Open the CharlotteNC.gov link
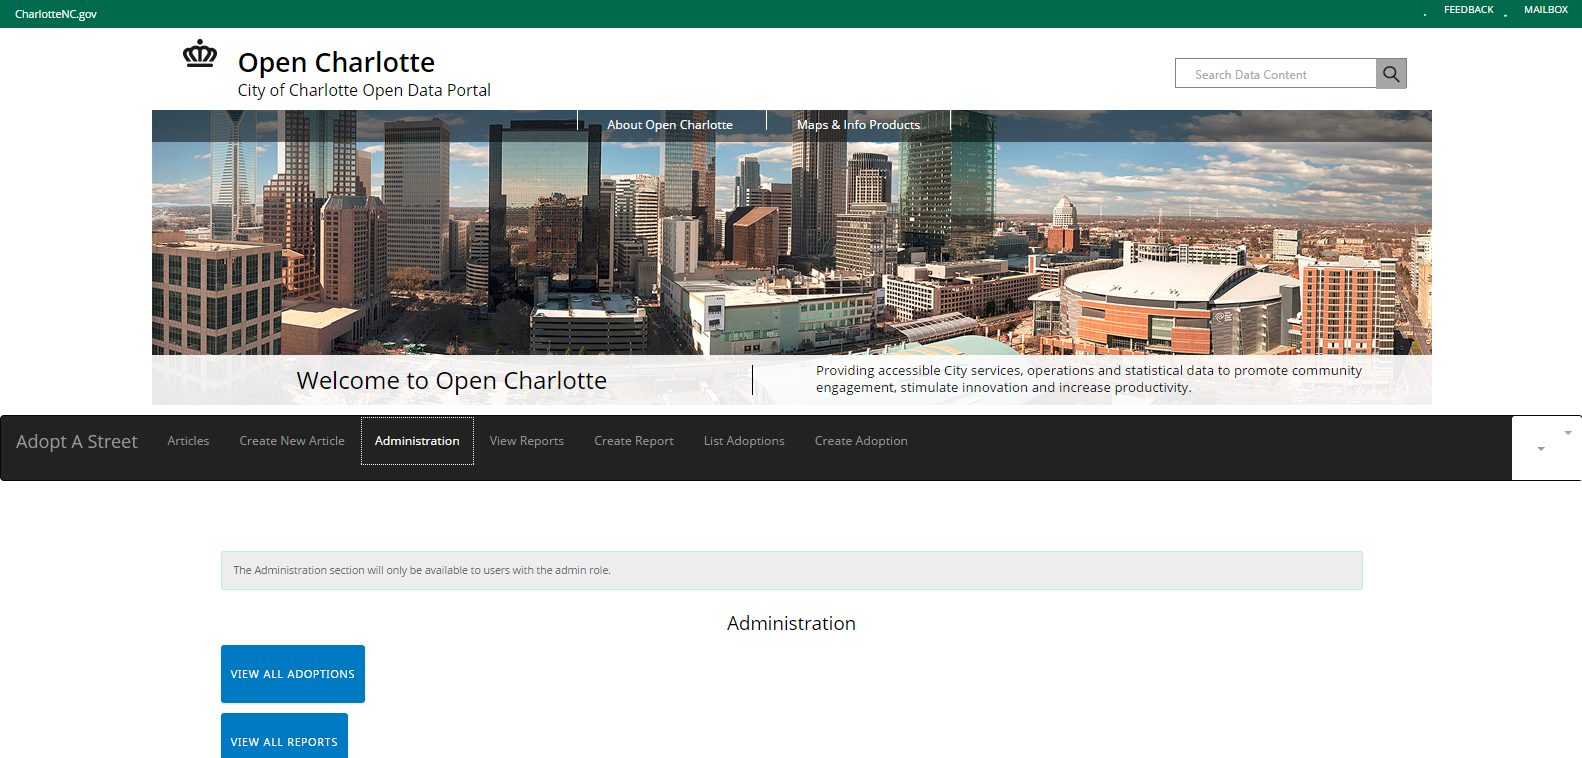Image resolution: width=1582 pixels, height=758 pixels. click(x=56, y=14)
